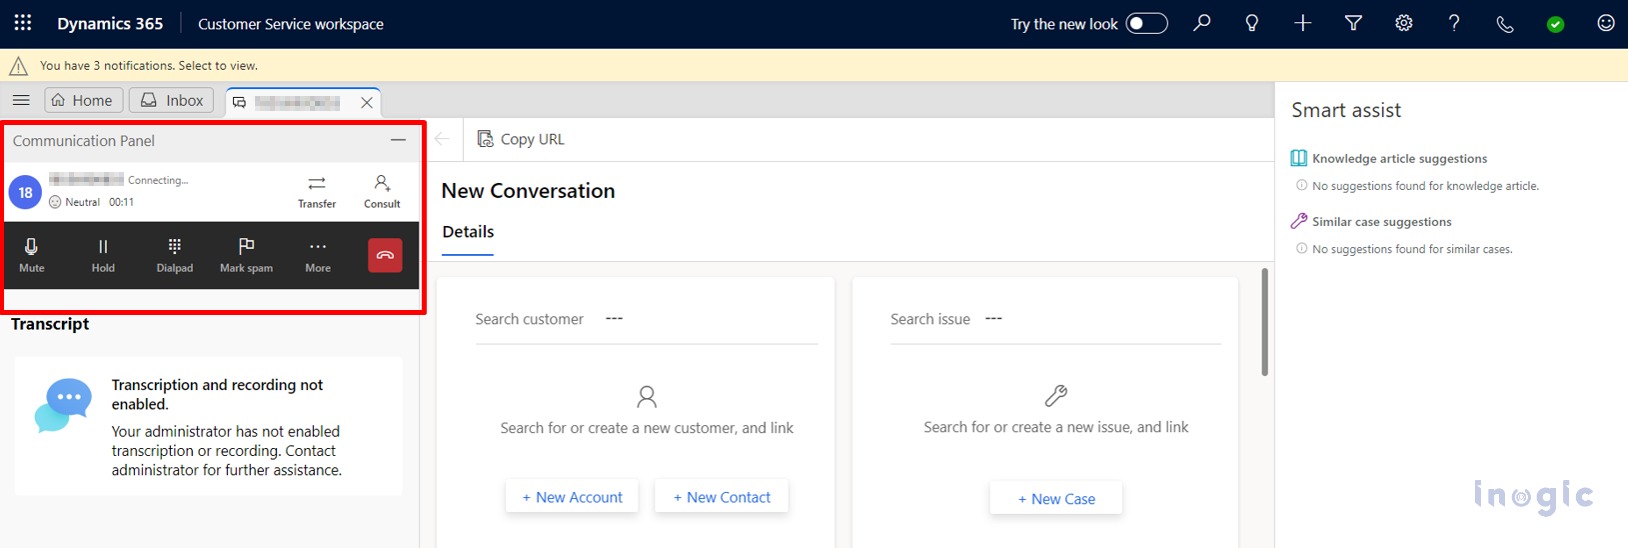The image size is (1628, 548).
Task: Mute the call microphone
Action: click(32, 255)
